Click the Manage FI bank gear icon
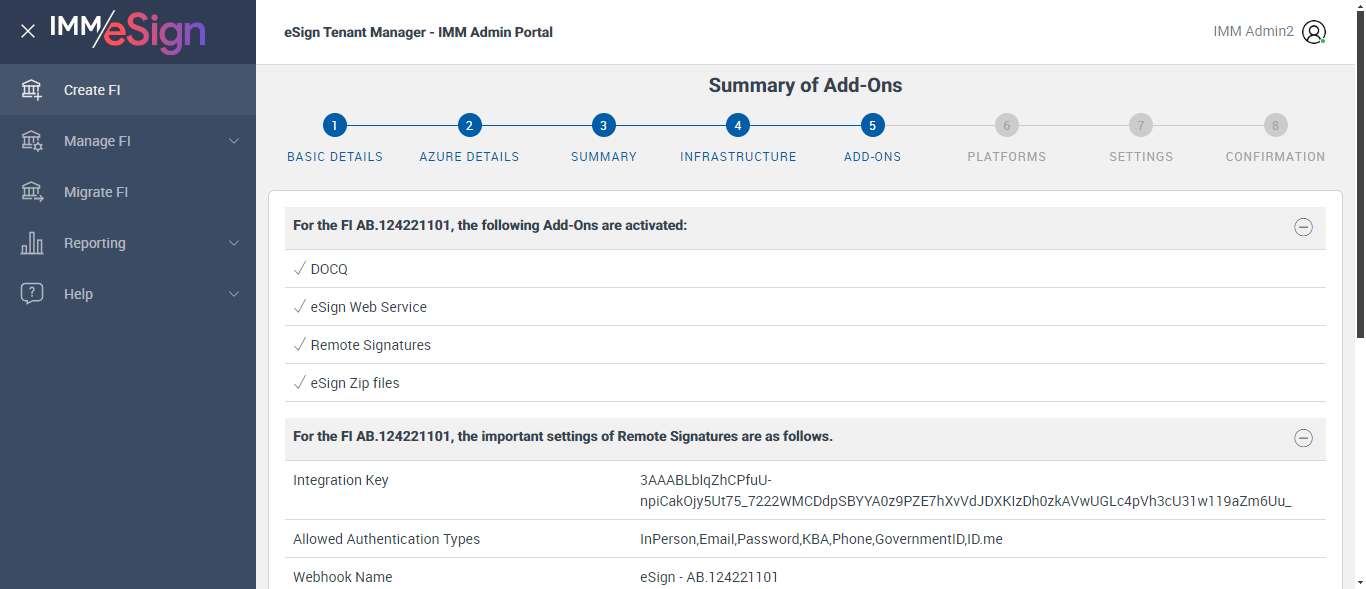 coord(32,141)
